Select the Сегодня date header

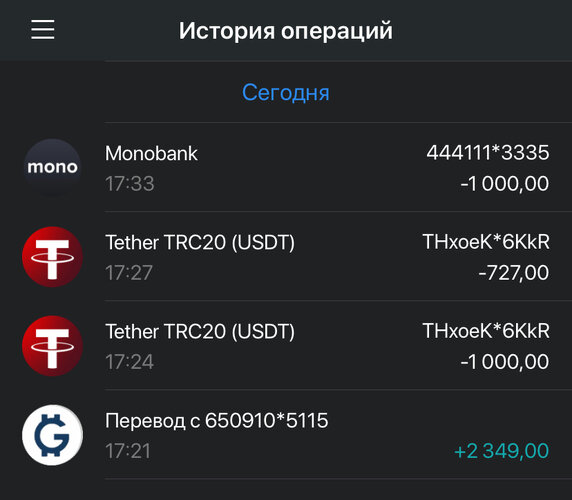pos(286,93)
